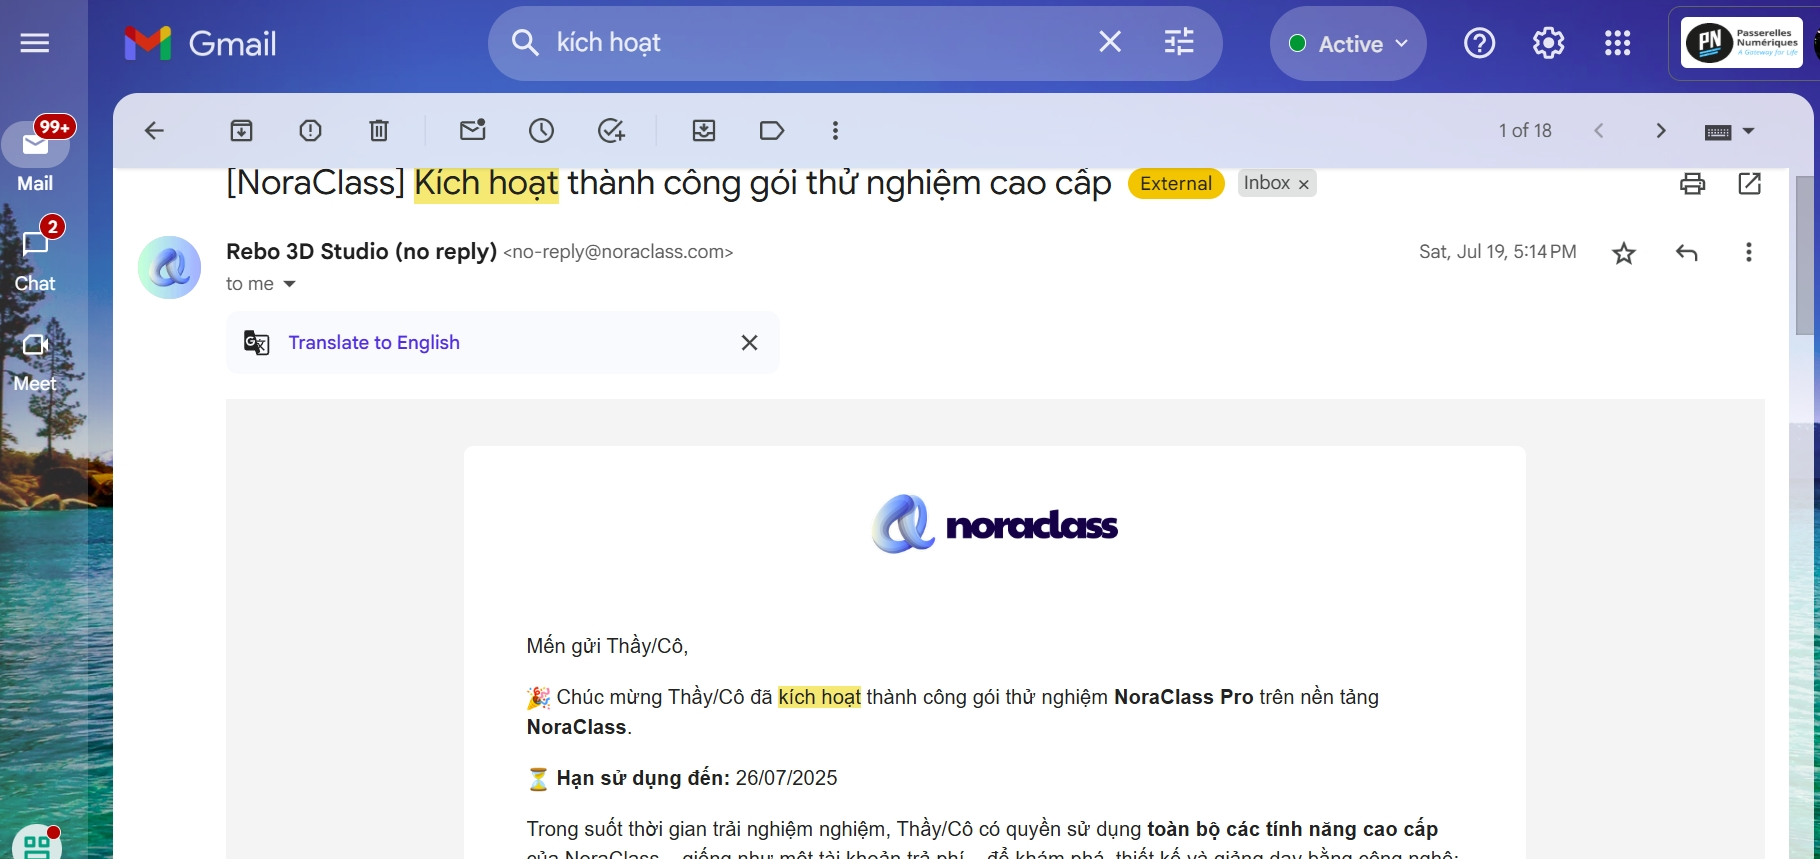Reply to this email

[1687, 253]
